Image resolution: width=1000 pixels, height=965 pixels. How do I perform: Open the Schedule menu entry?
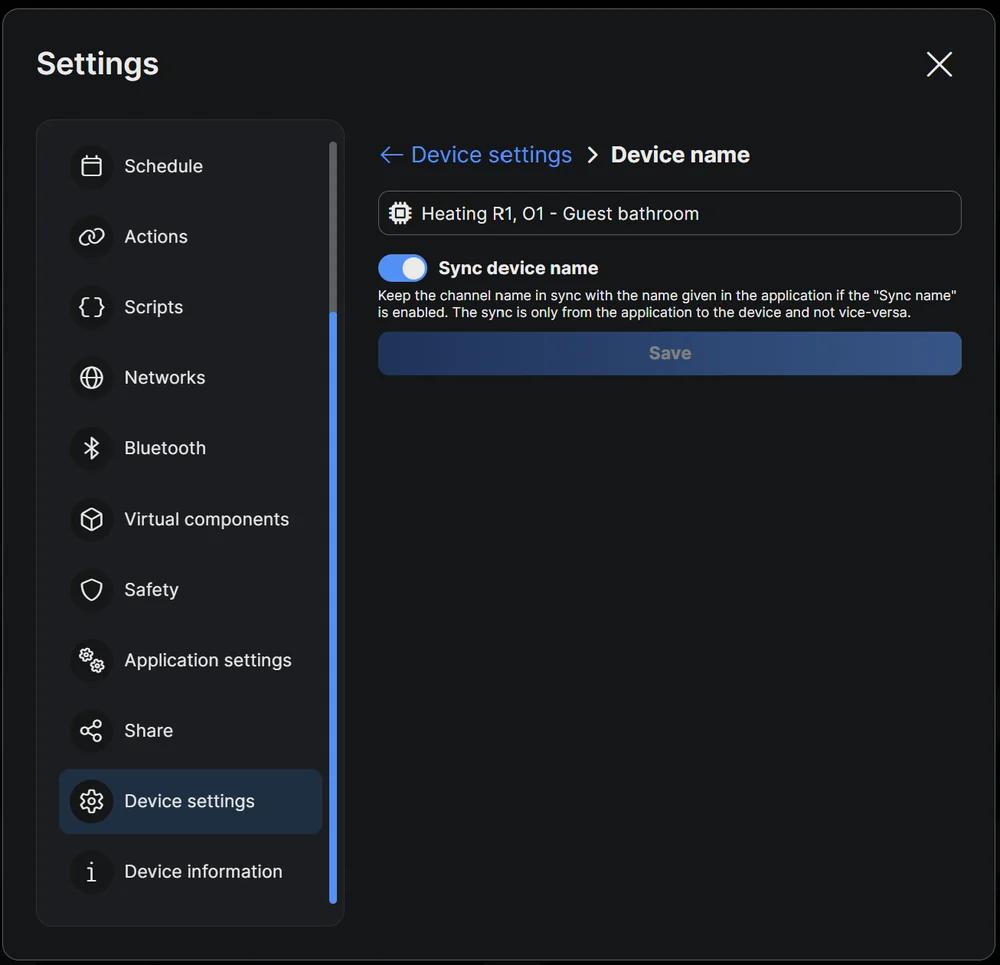(190, 166)
